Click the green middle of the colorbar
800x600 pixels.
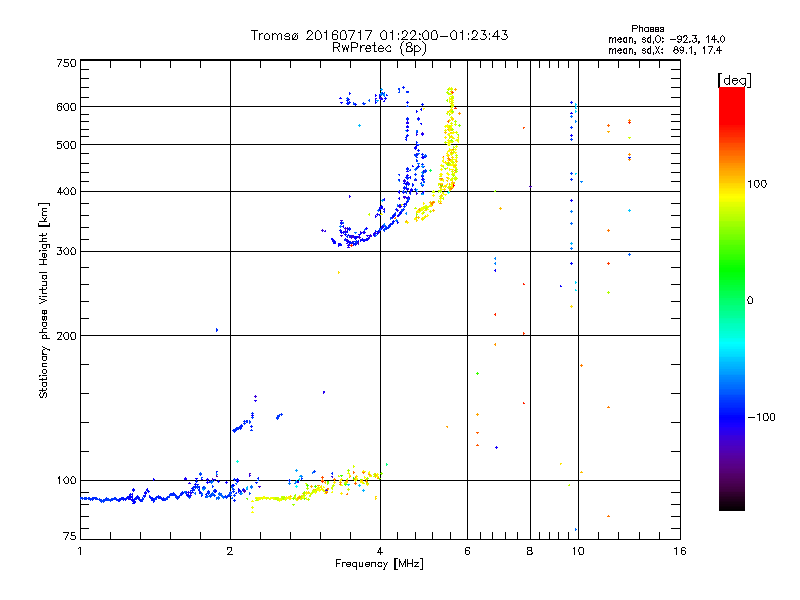click(x=732, y=270)
